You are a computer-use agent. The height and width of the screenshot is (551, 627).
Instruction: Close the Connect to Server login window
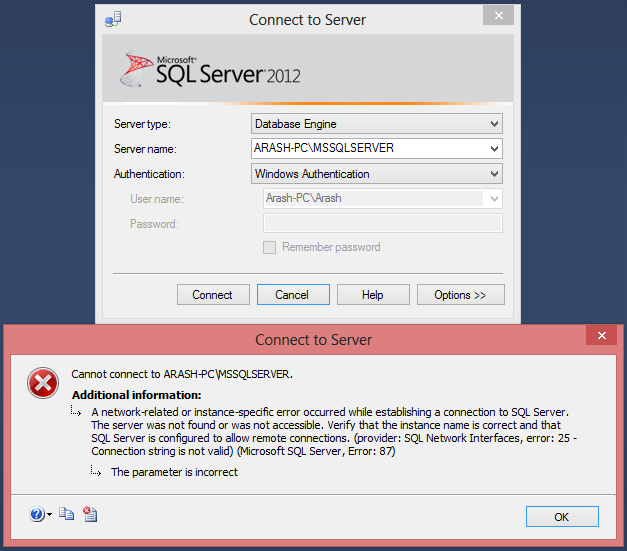(498, 15)
